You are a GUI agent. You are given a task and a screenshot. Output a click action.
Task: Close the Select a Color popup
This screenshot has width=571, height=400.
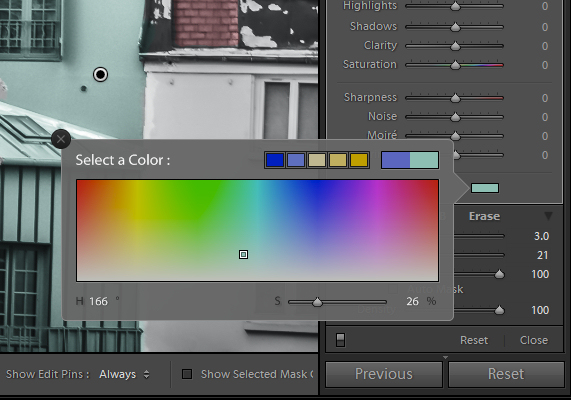[x=61, y=139]
